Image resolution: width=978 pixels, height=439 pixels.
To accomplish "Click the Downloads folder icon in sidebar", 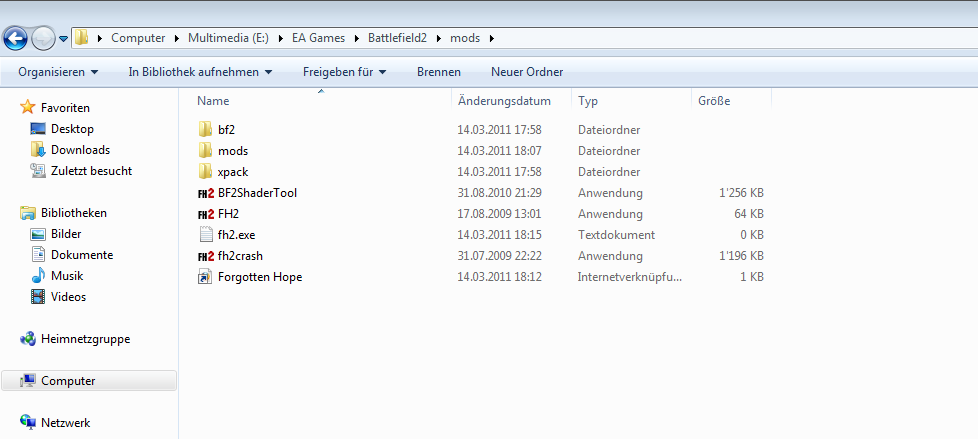I will click(x=38, y=150).
